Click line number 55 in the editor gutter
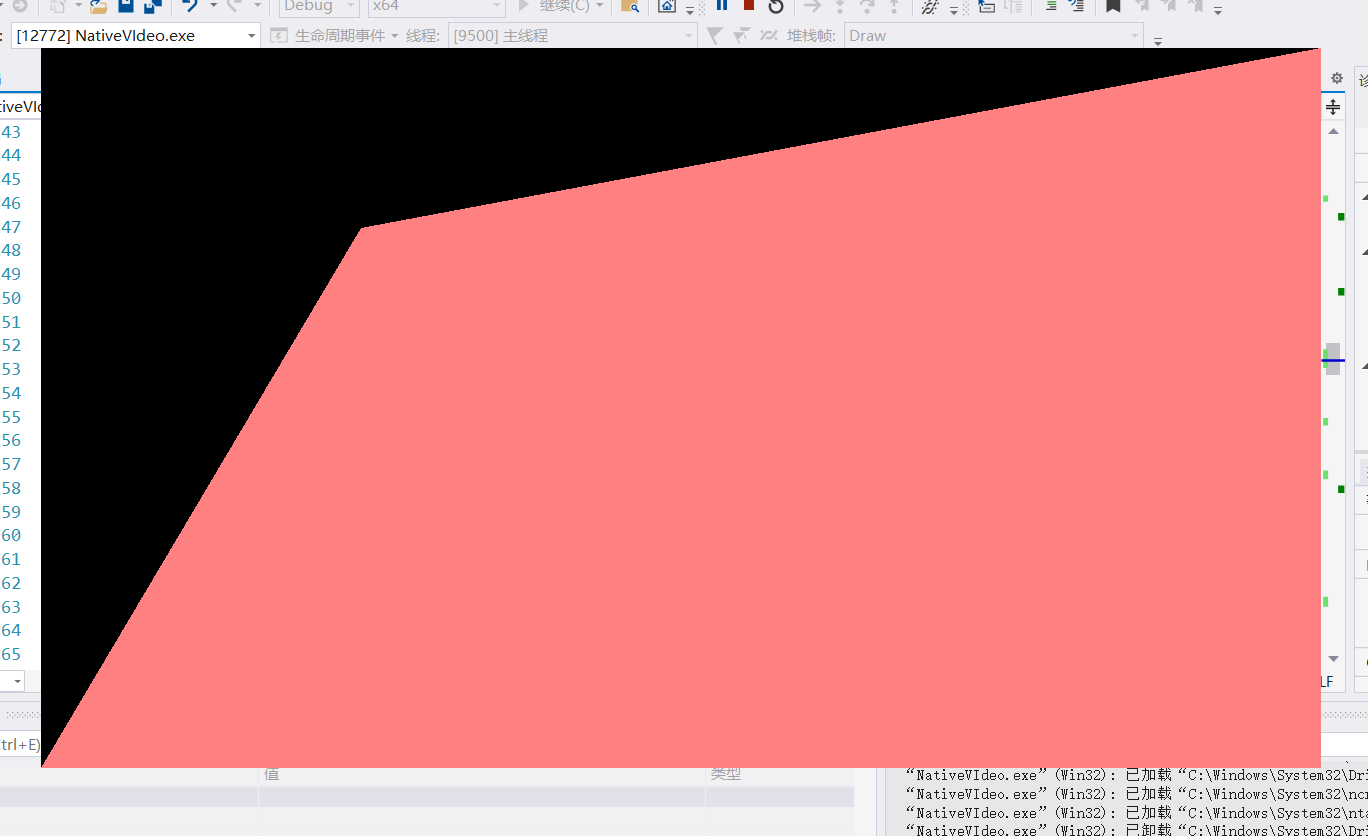The height and width of the screenshot is (836, 1368). click(x=11, y=417)
